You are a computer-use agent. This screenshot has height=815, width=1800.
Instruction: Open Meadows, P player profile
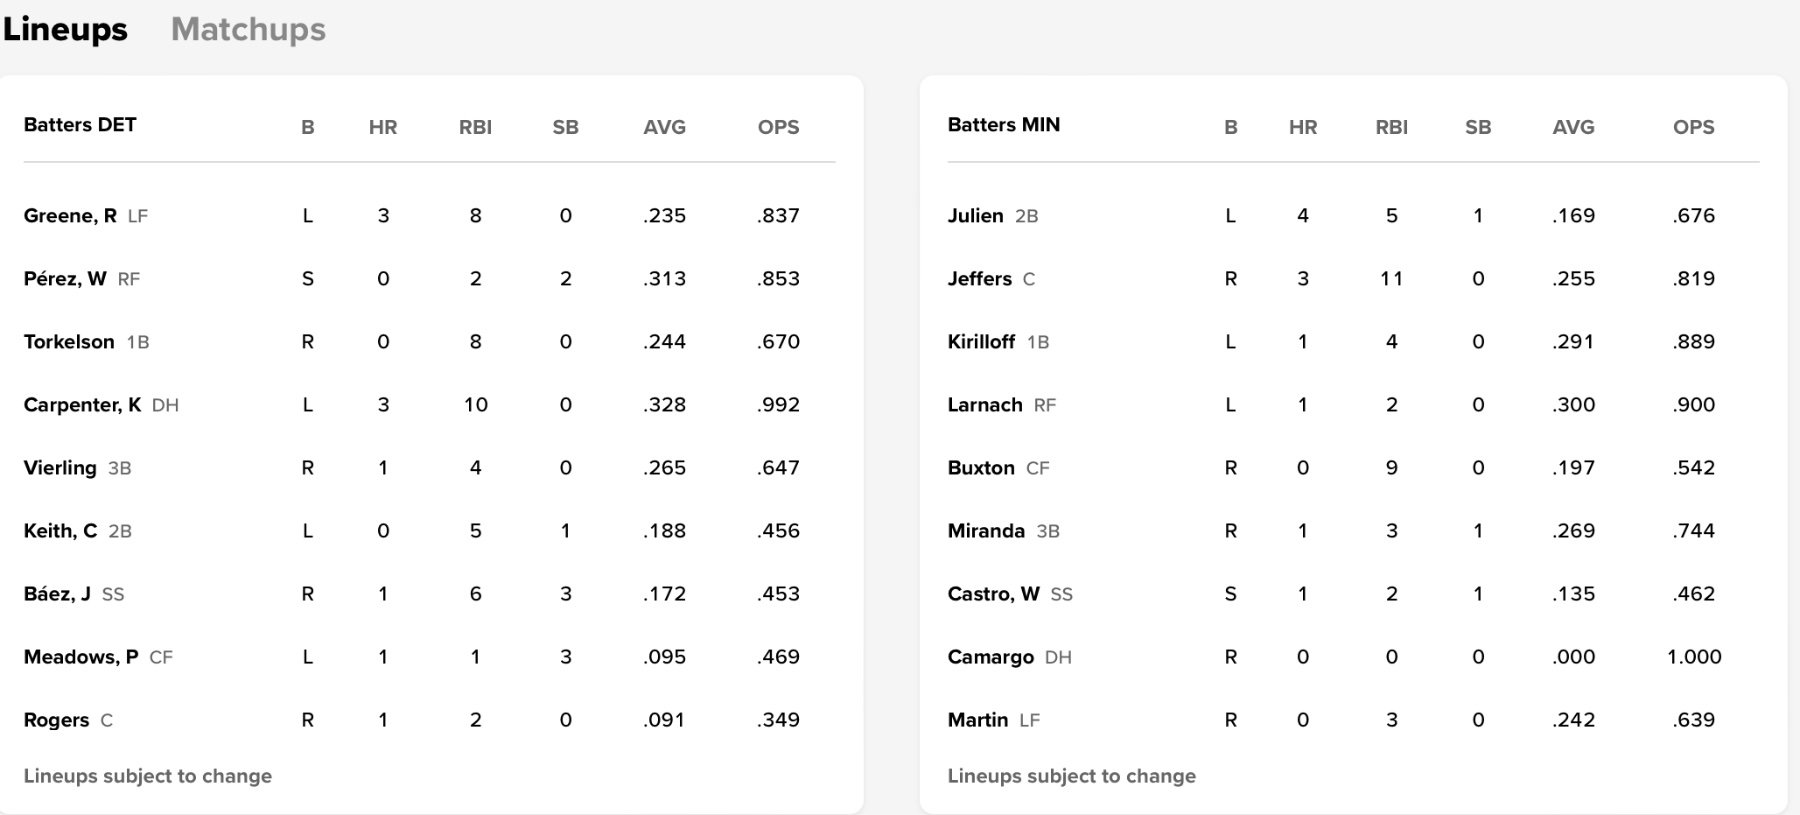pos(81,657)
